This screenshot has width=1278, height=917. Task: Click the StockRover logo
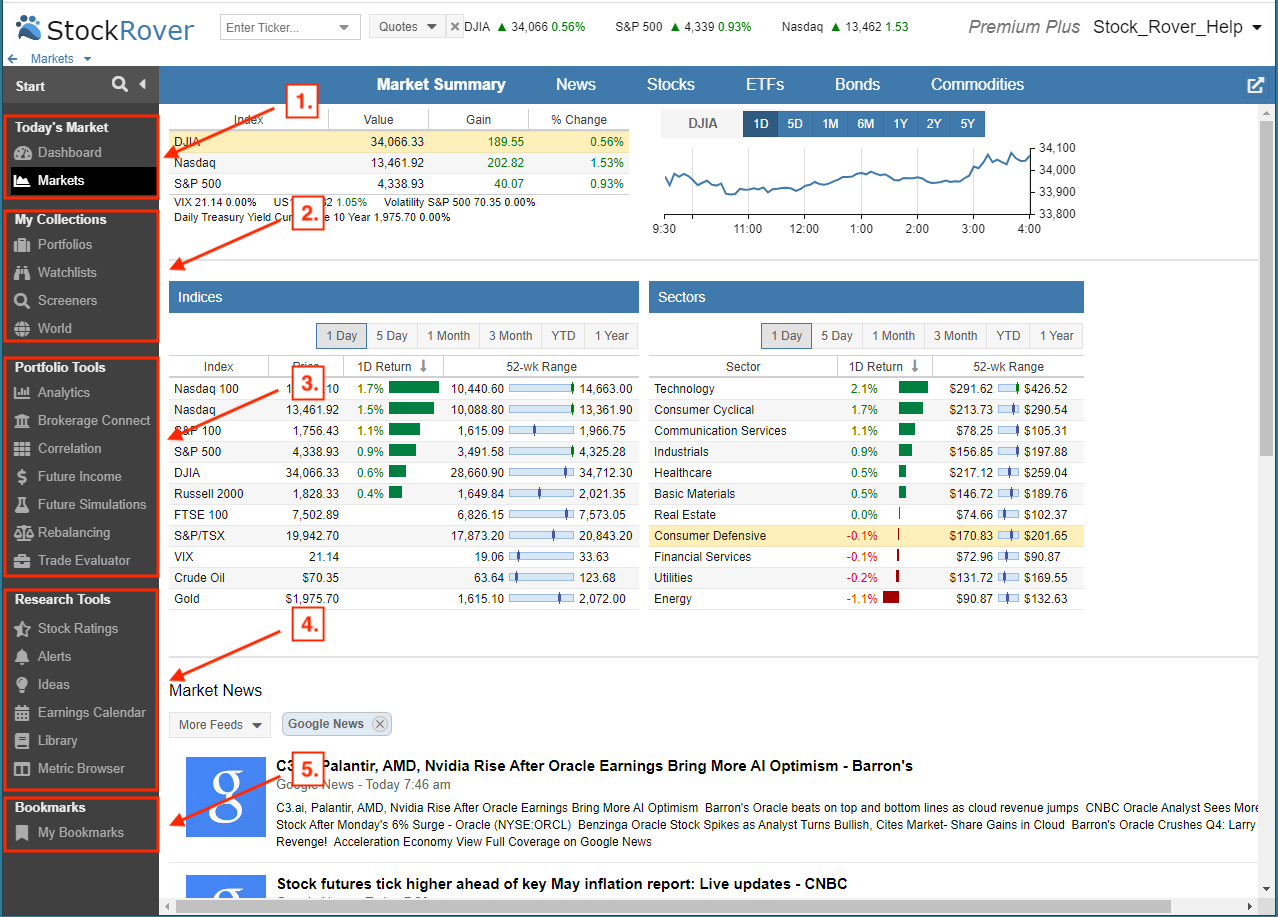106,29
